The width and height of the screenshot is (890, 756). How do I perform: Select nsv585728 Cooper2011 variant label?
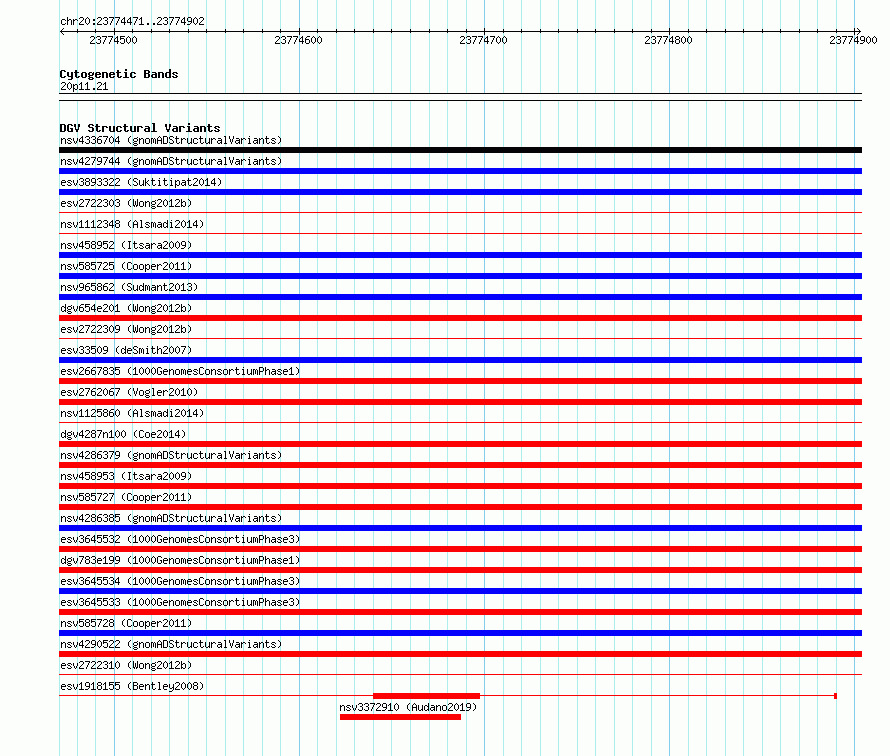pyautogui.click(x=126, y=623)
